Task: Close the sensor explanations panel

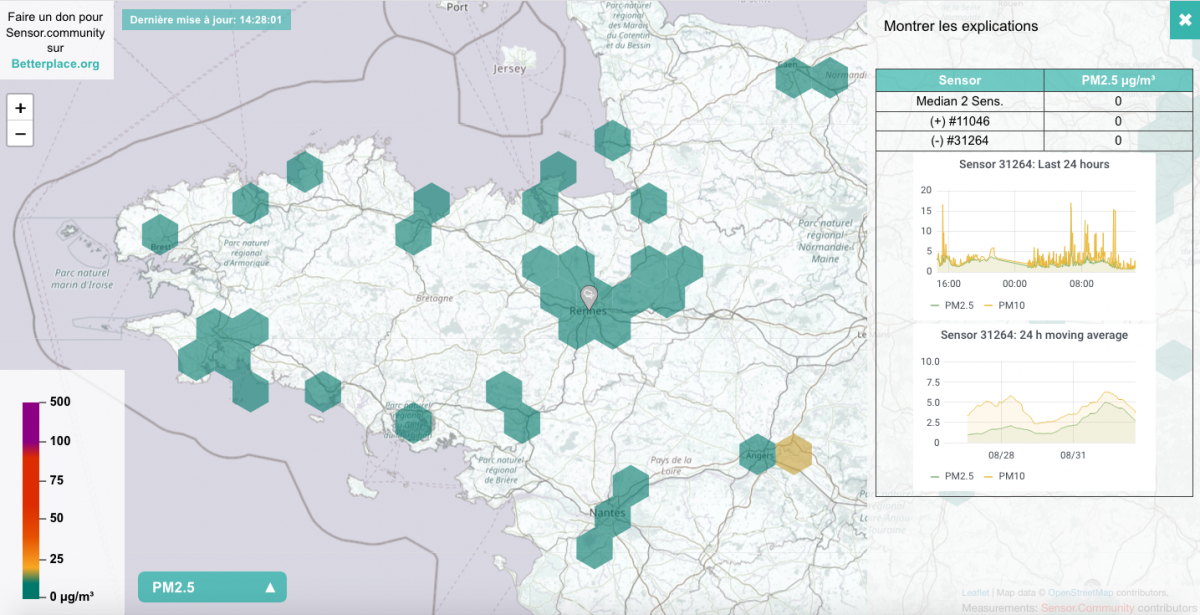Action: pos(1184,18)
